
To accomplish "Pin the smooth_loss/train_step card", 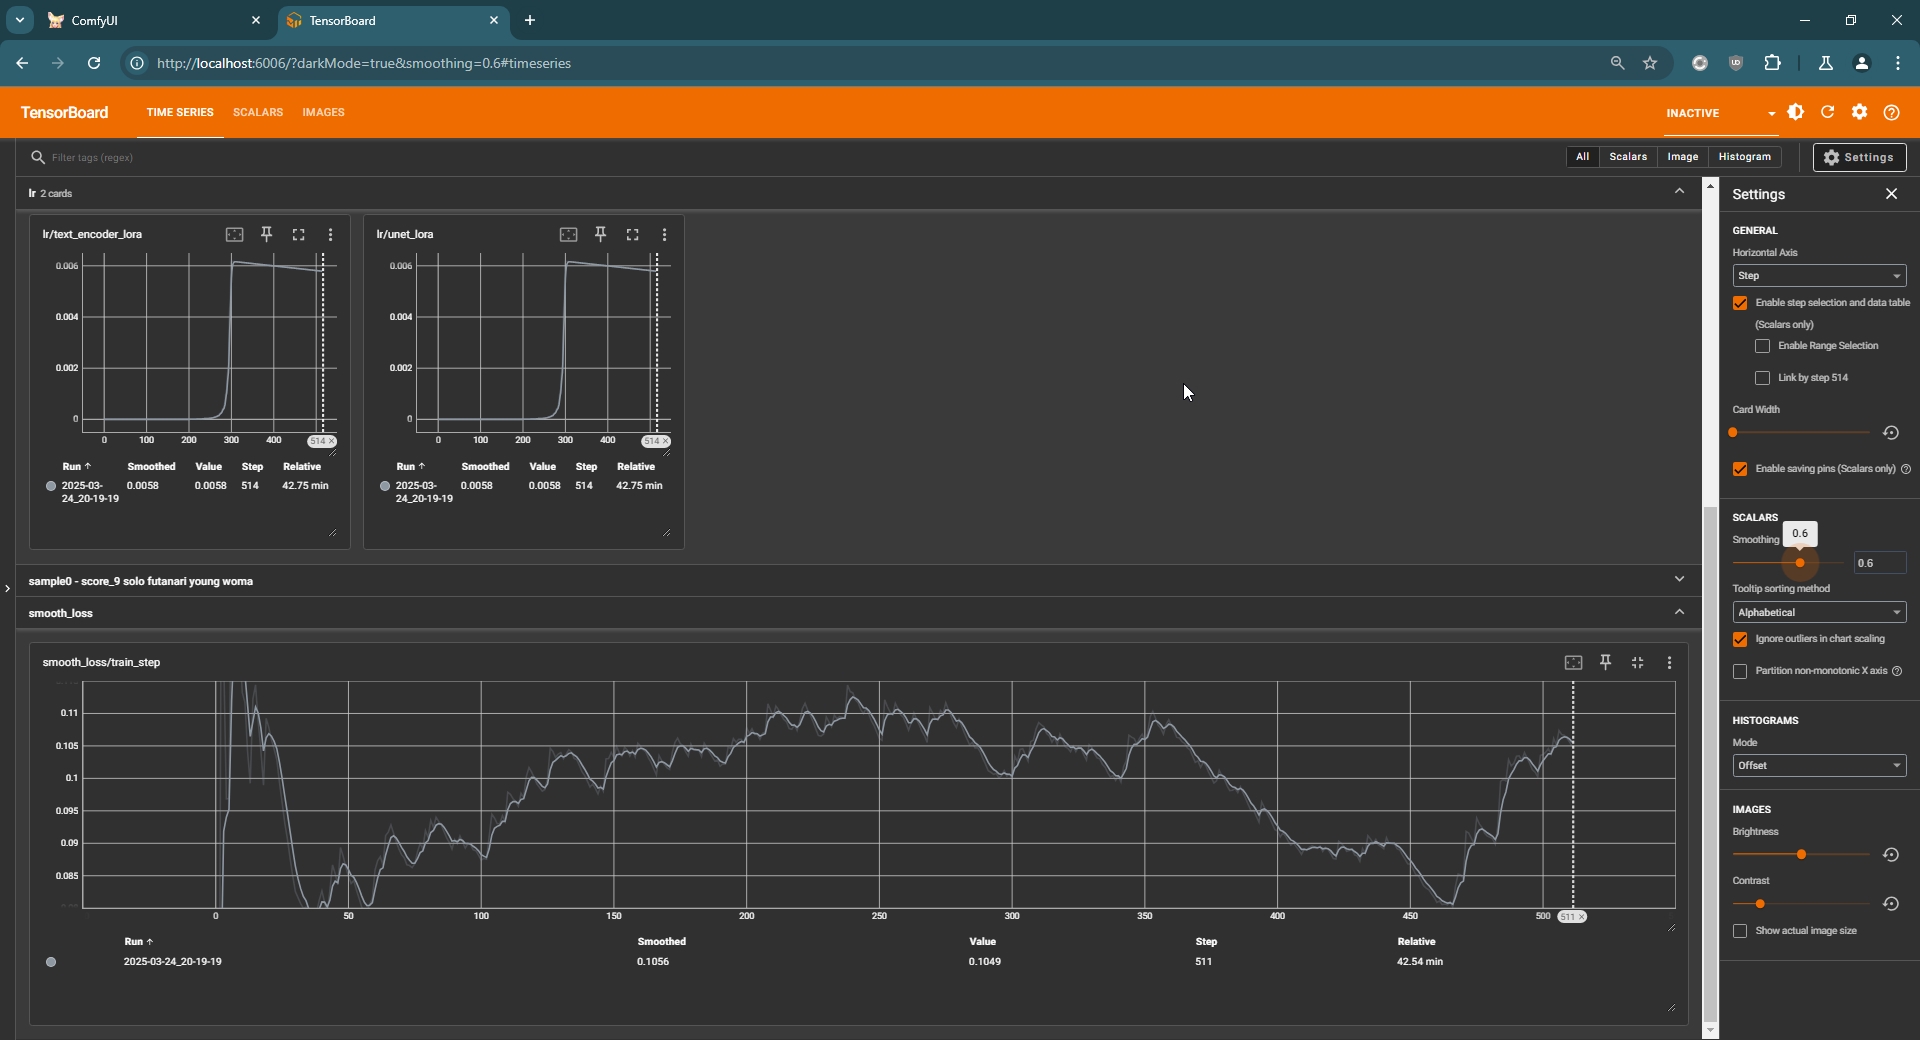I will tap(1605, 662).
